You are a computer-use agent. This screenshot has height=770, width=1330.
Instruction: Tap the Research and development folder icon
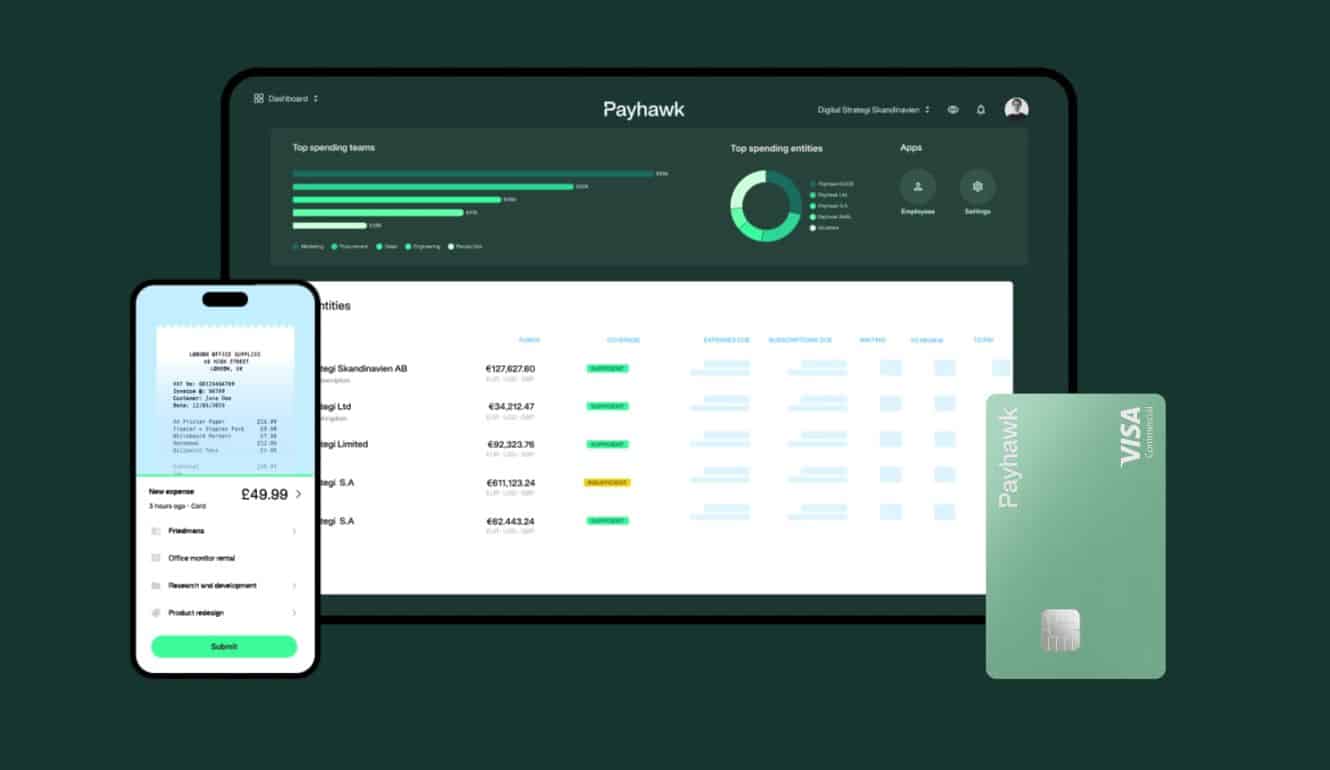point(155,586)
